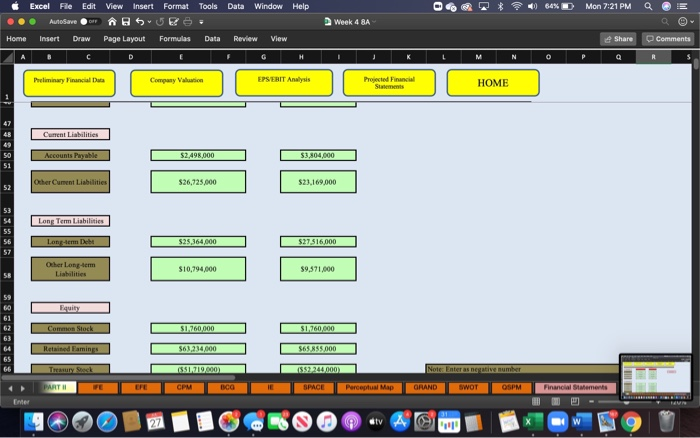
Task: Click the screenshot preview thumbnail
Action: 656,377
